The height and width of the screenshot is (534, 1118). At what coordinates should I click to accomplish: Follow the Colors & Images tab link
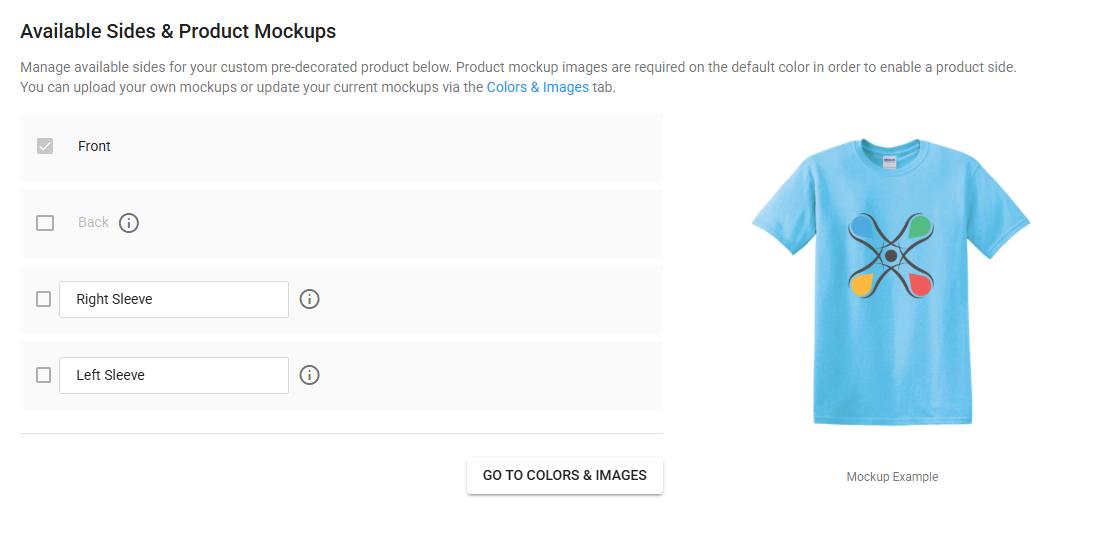[x=537, y=87]
